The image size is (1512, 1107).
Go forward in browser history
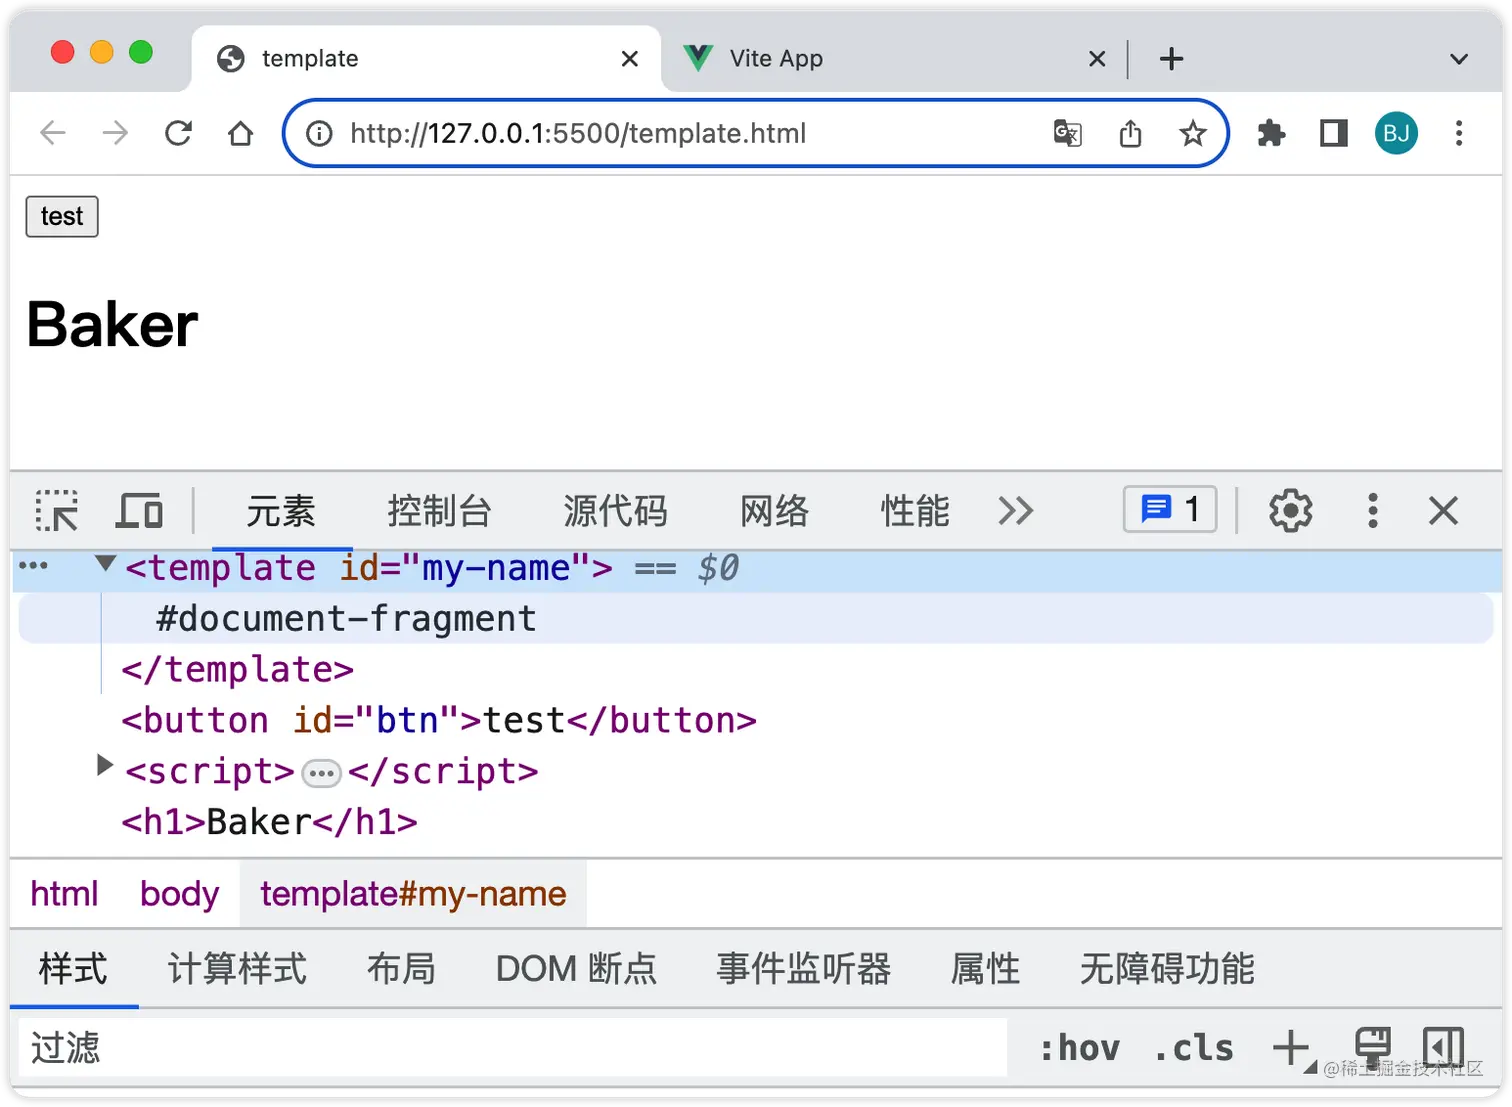[116, 133]
